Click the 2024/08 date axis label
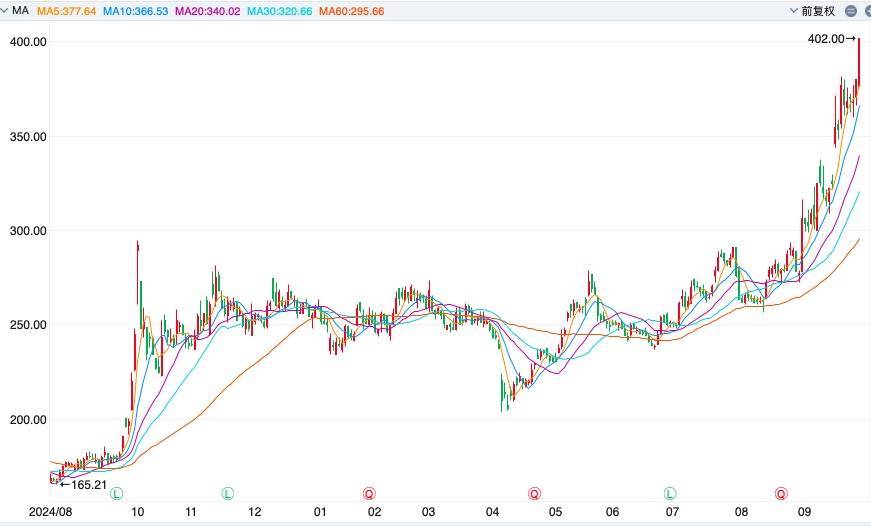 tap(24, 511)
